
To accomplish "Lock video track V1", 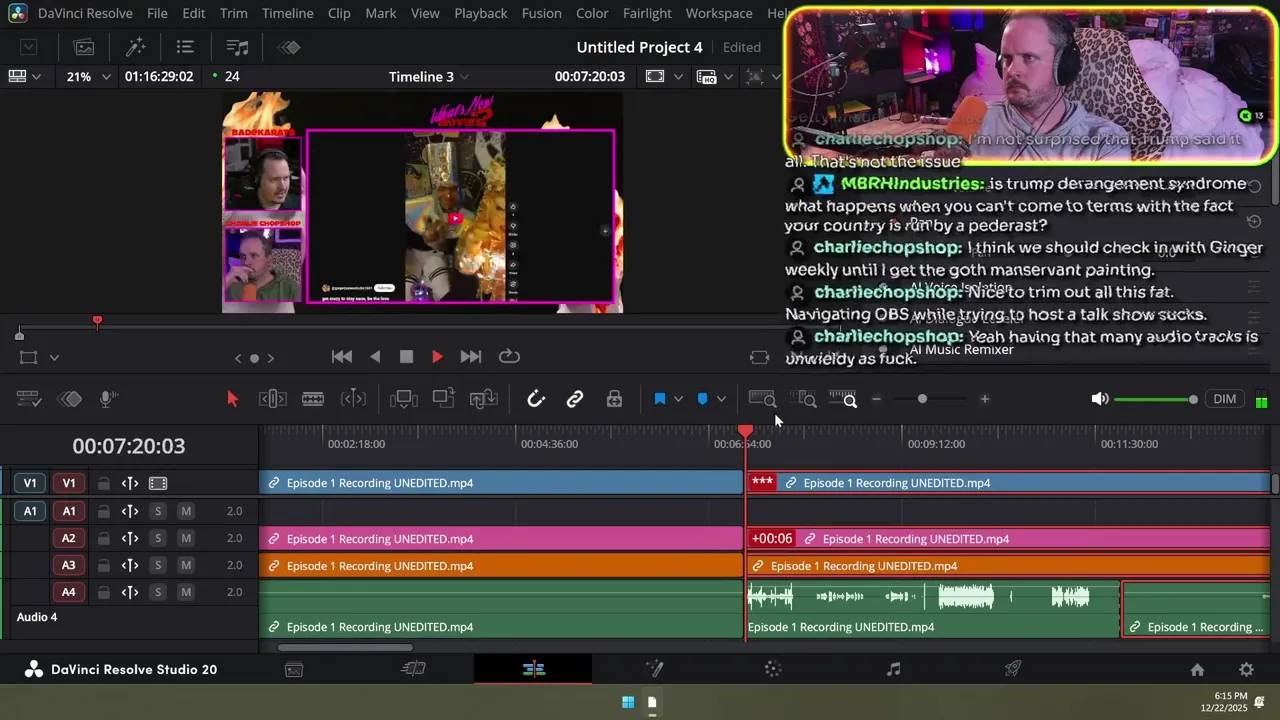I will click(102, 483).
